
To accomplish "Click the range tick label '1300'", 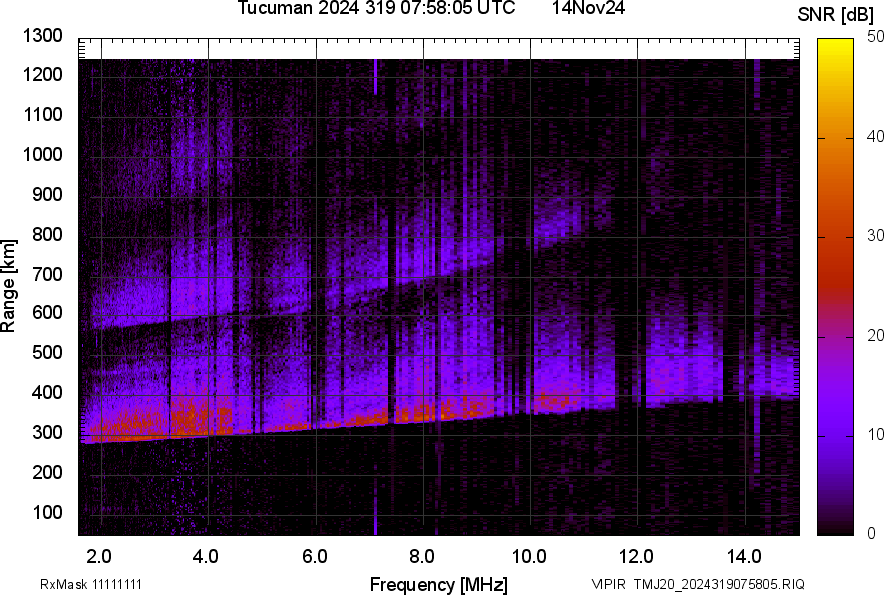I will point(42,36).
